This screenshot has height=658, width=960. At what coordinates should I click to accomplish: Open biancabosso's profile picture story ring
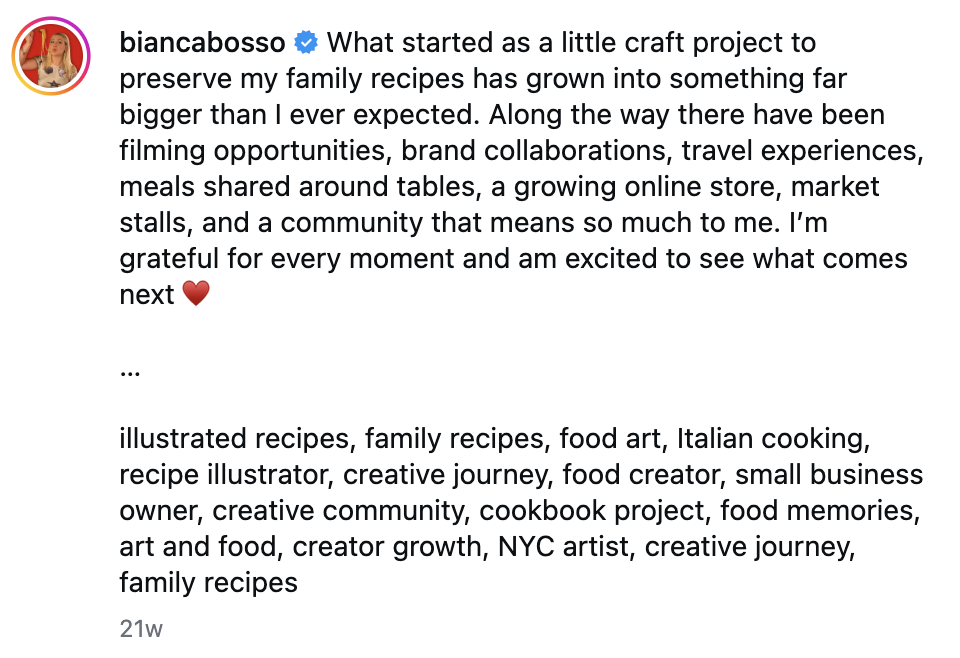tap(51, 56)
